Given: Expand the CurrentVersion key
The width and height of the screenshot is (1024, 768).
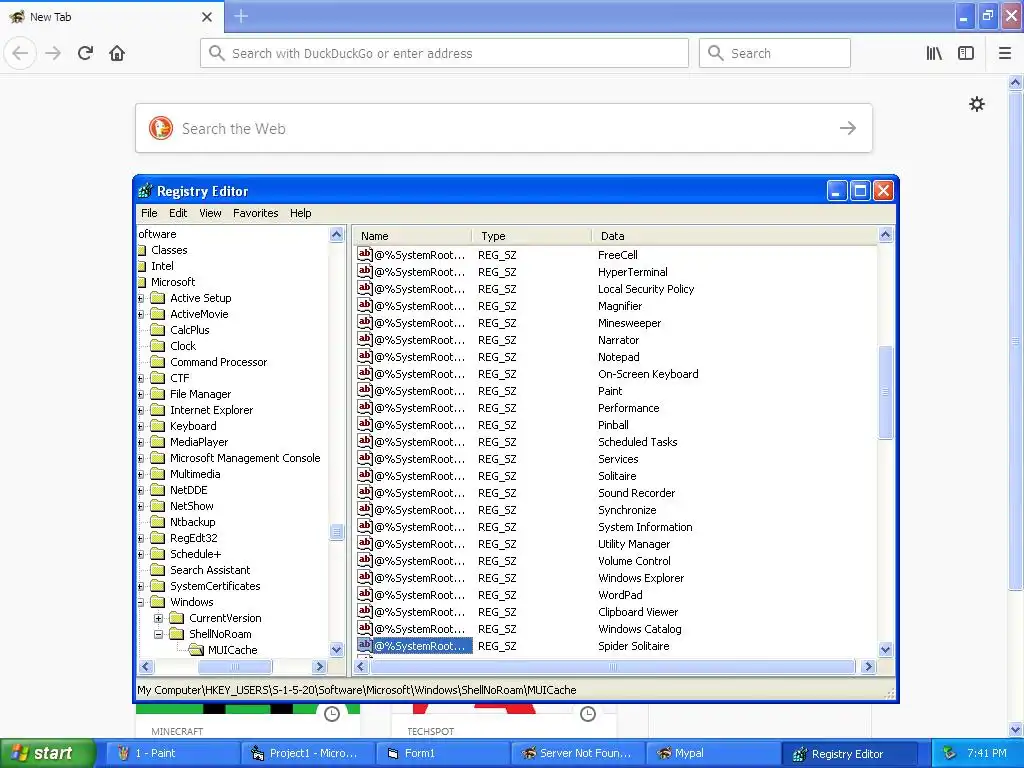Looking at the screenshot, I should click(x=158, y=618).
